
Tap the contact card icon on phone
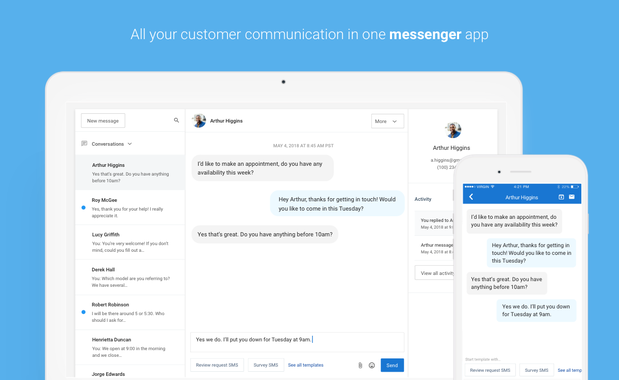click(x=561, y=197)
